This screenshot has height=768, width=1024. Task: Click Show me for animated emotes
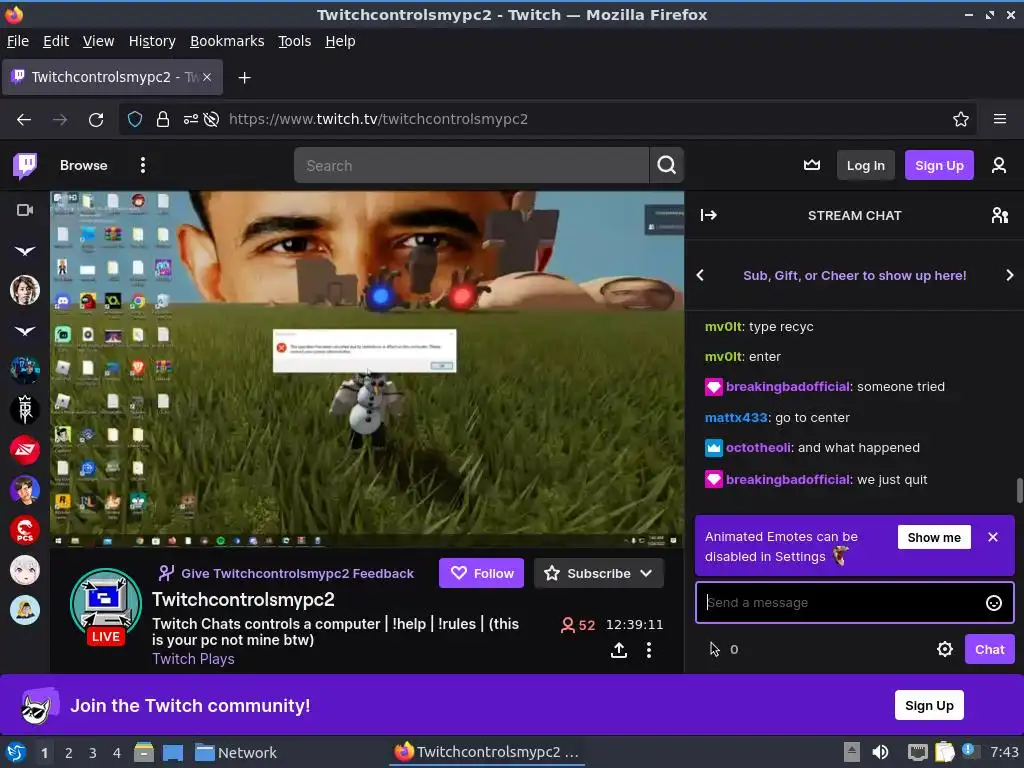pyautogui.click(x=934, y=537)
